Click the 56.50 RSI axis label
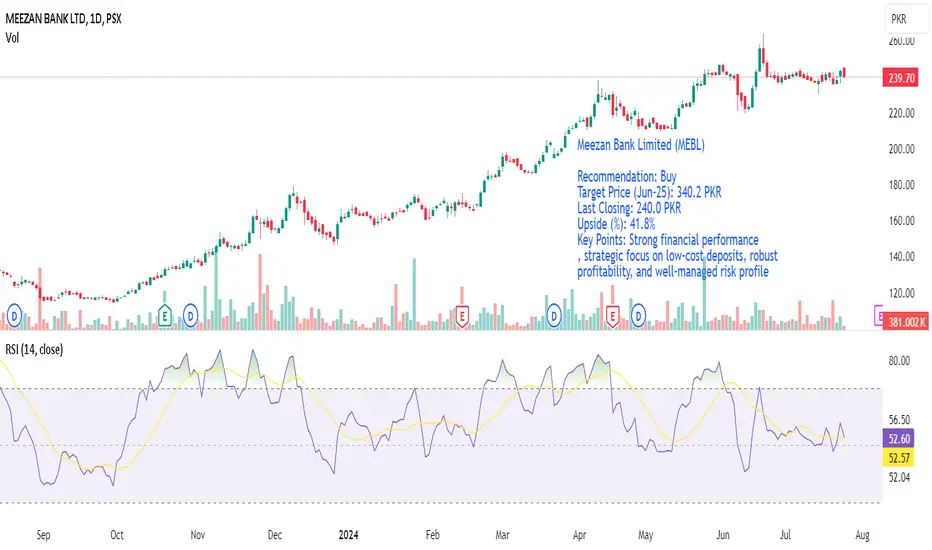This screenshot has height=550, width=932. (x=899, y=420)
